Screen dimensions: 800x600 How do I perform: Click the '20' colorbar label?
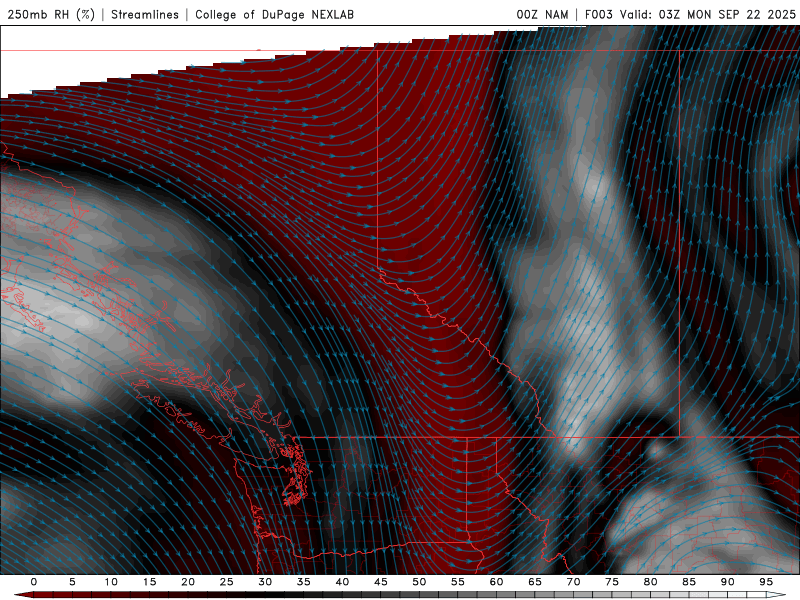pyautogui.click(x=188, y=582)
